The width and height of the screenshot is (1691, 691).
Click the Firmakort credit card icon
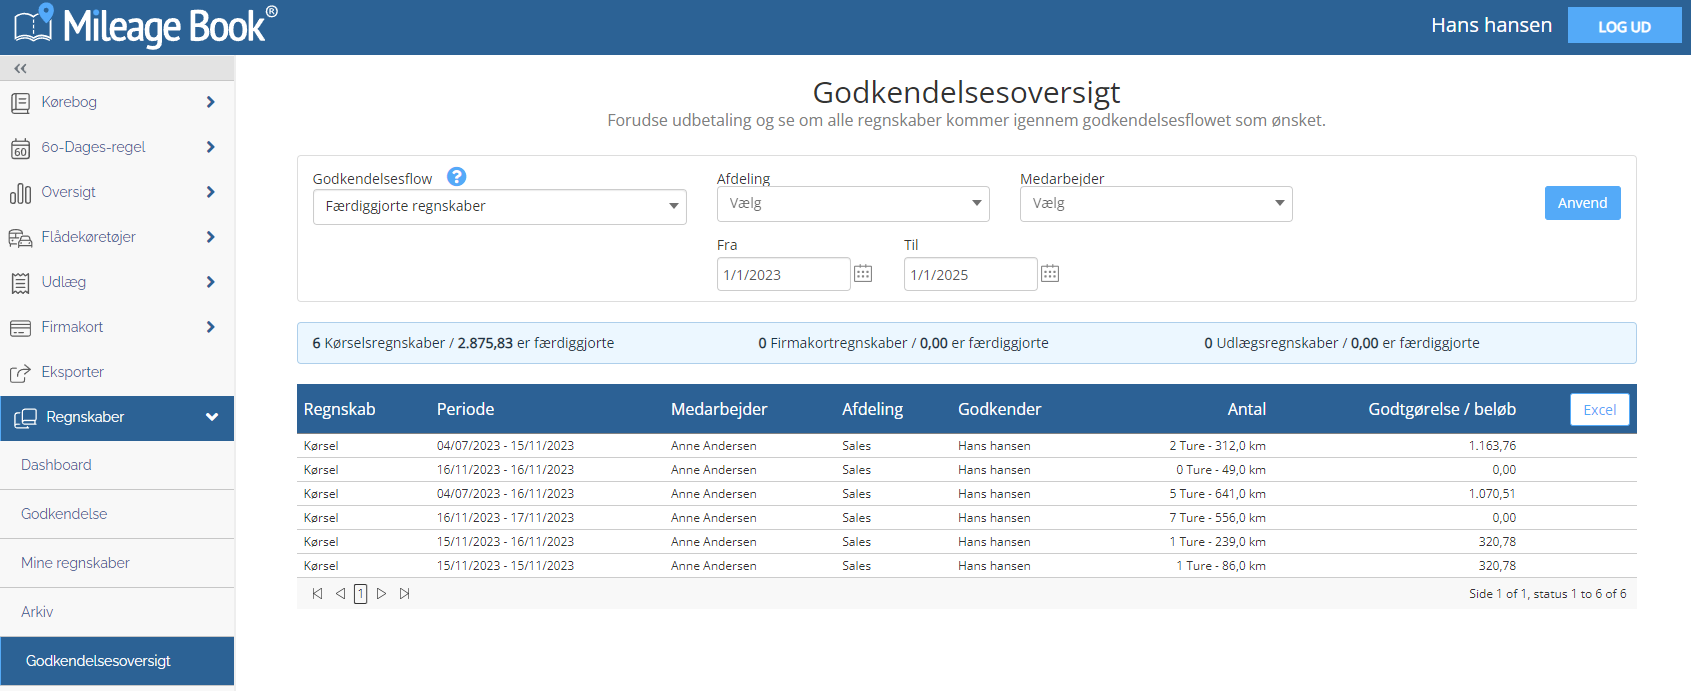[20, 328]
